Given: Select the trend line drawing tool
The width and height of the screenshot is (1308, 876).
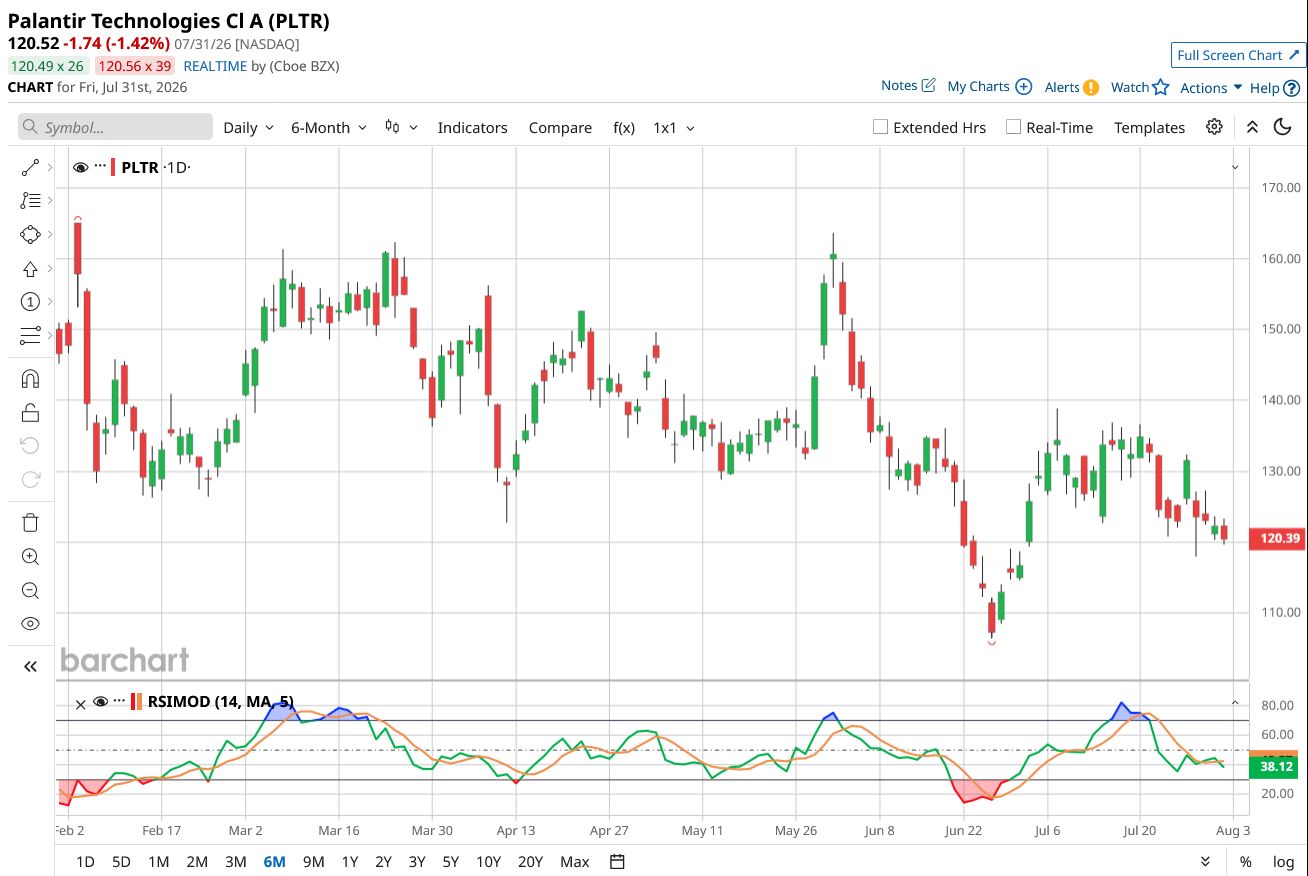Looking at the screenshot, I should click(30, 167).
